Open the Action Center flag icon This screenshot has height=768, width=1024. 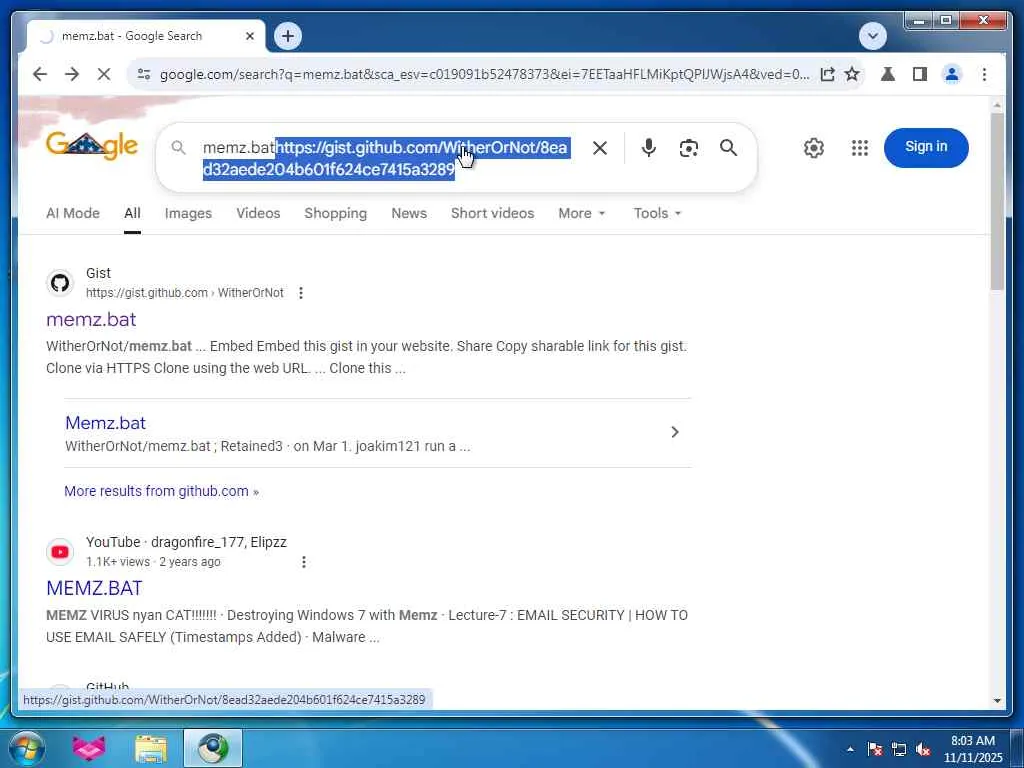[x=874, y=749]
